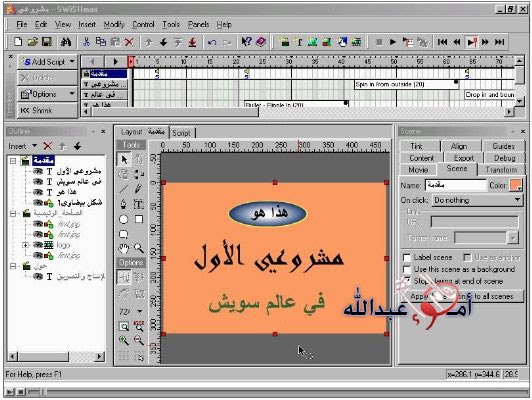The image size is (532, 400).
Task: Click the orange scene Color swatch
Action: pos(516,185)
